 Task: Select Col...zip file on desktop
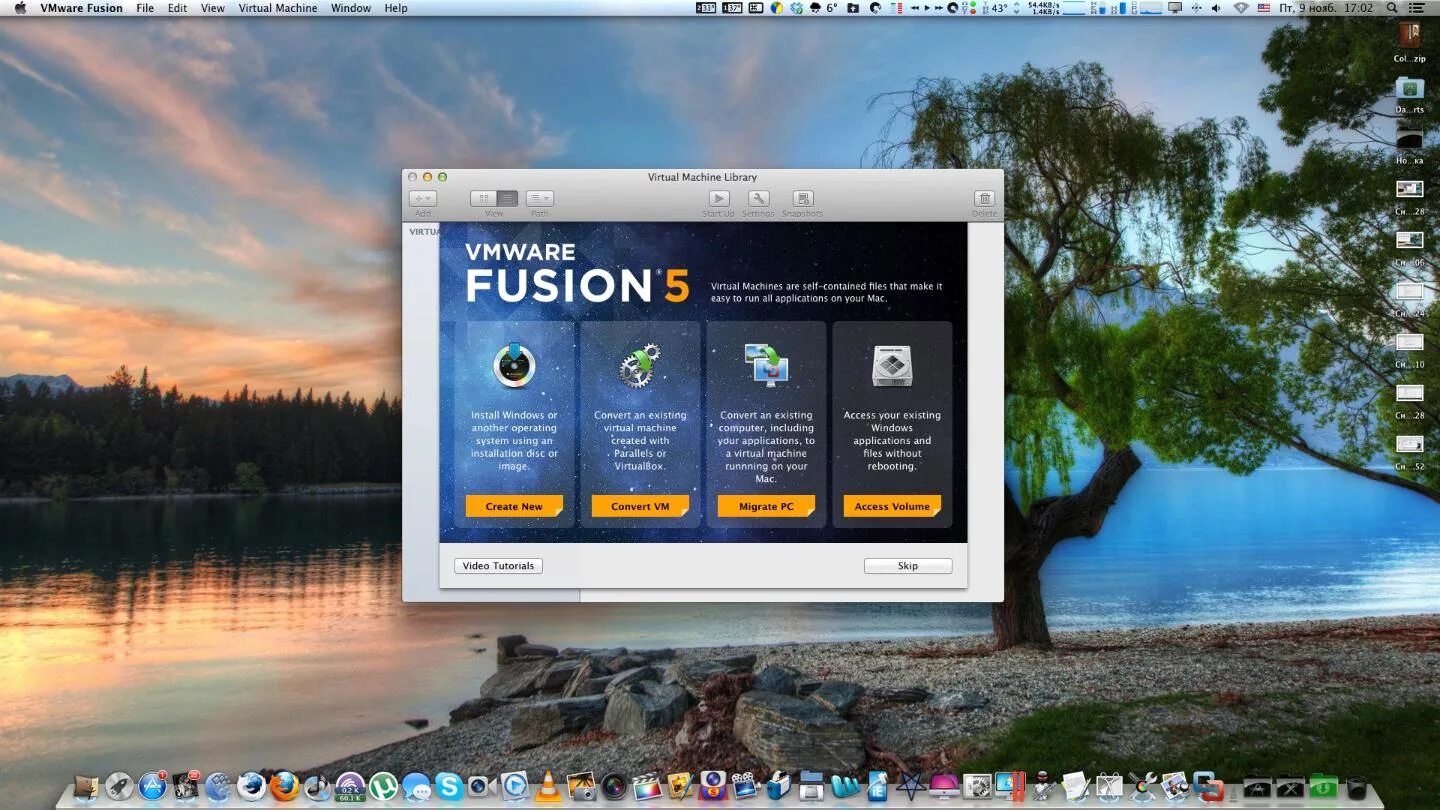(1409, 42)
